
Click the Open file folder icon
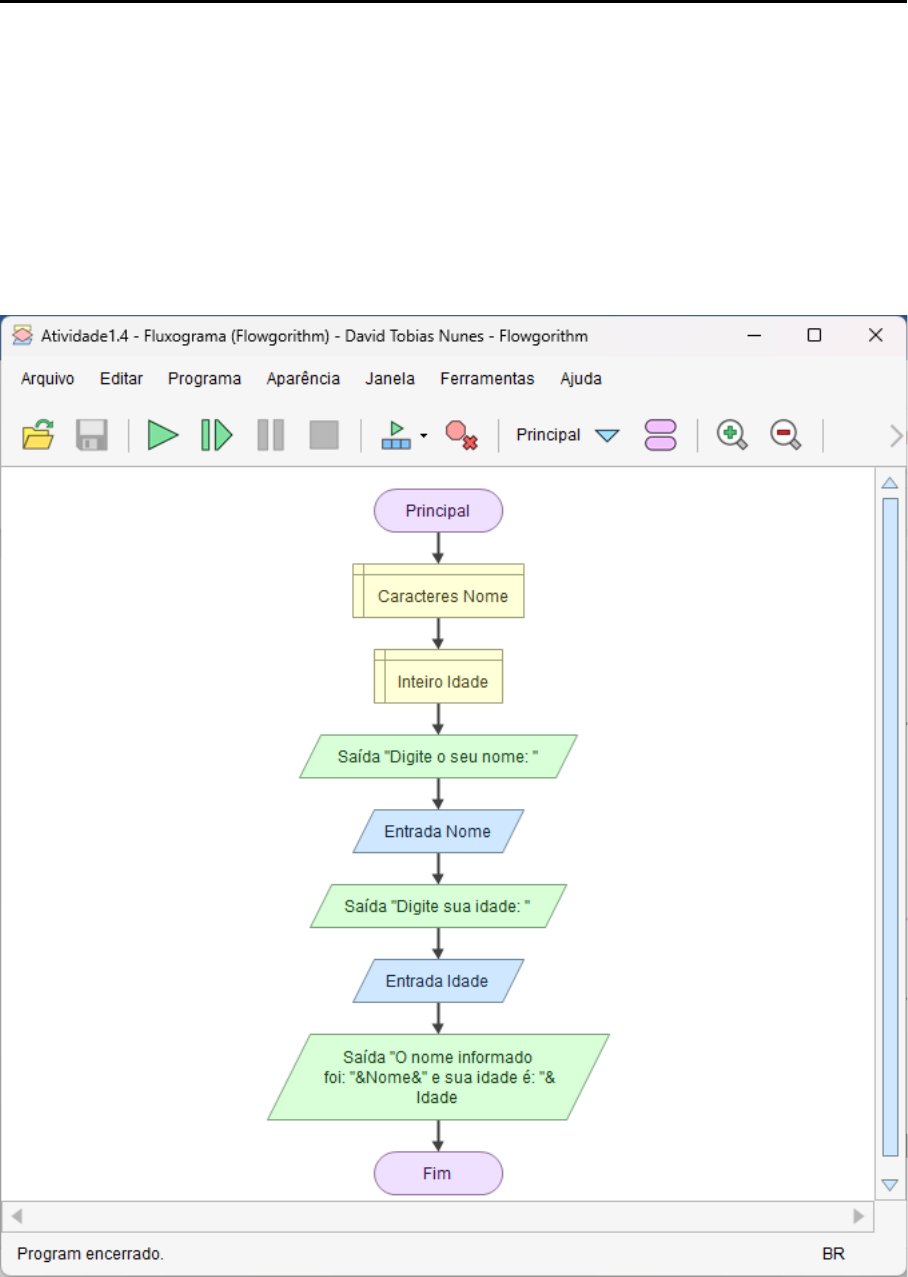(x=38, y=435)
